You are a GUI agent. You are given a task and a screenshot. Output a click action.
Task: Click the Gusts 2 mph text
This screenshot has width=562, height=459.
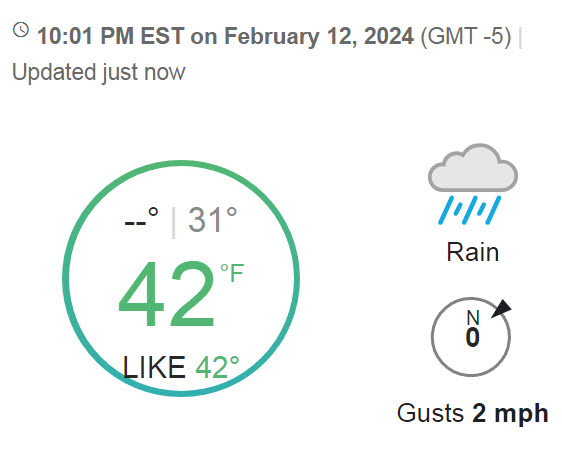point(472,413)
